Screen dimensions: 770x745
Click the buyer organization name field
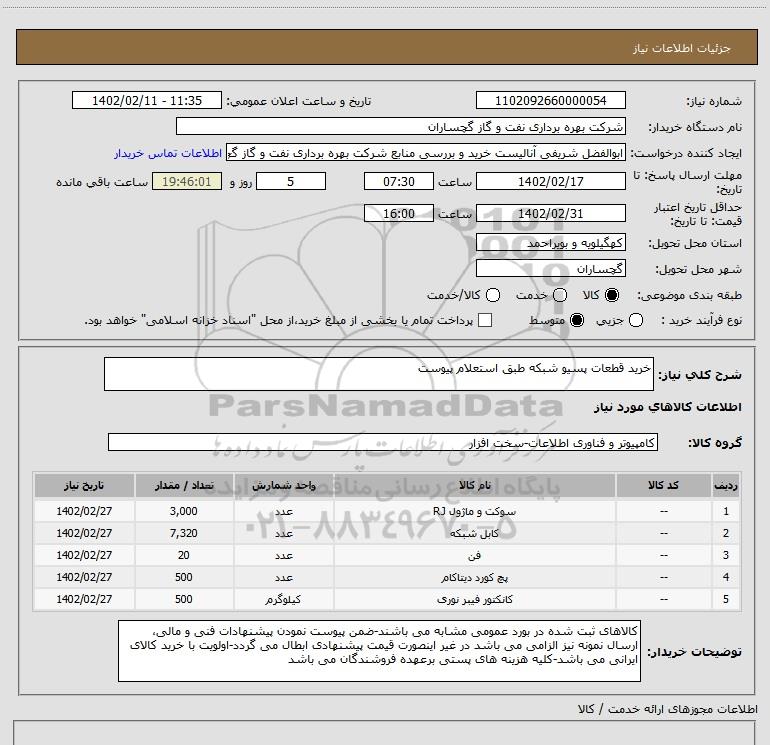(x=401, y=126)
